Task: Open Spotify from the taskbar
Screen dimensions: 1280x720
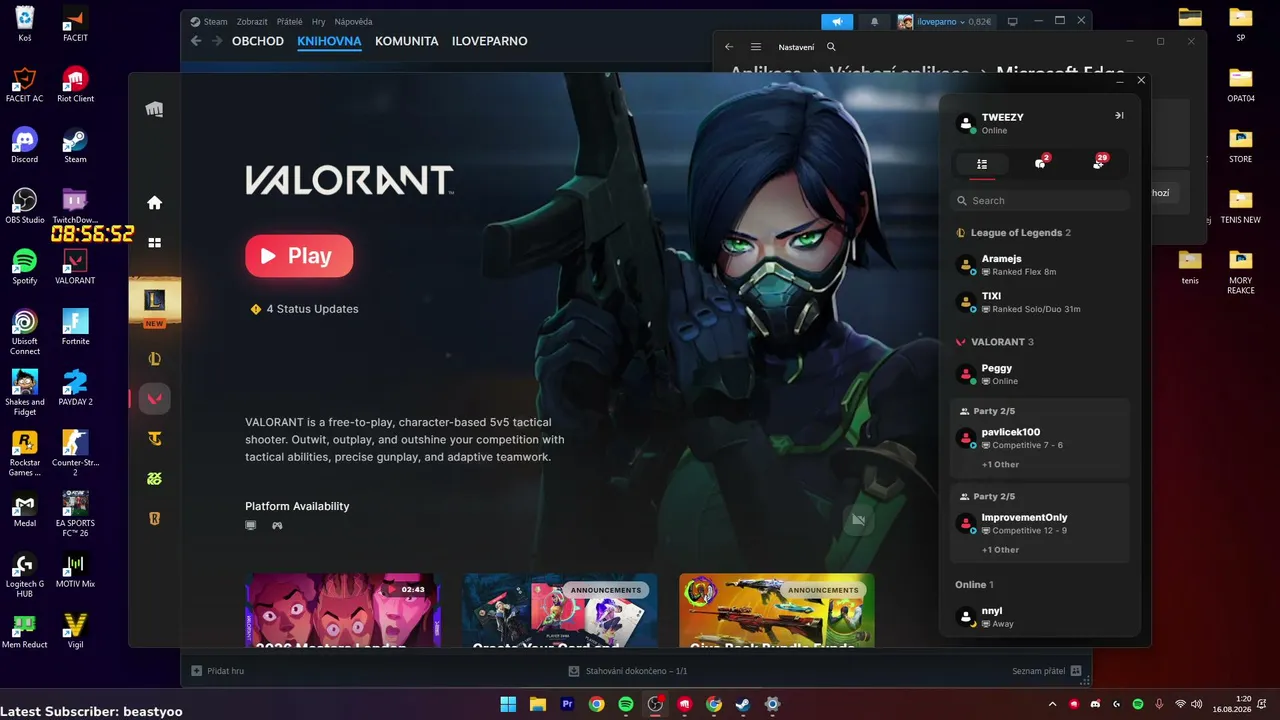Action: (x=626, y=704)
